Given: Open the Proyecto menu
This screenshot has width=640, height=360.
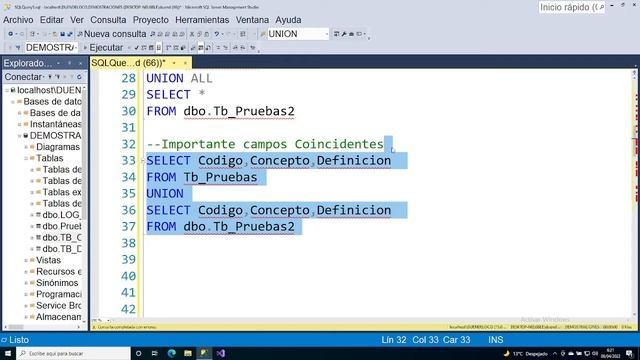Looking at the screenshot, I should (151, 20).
